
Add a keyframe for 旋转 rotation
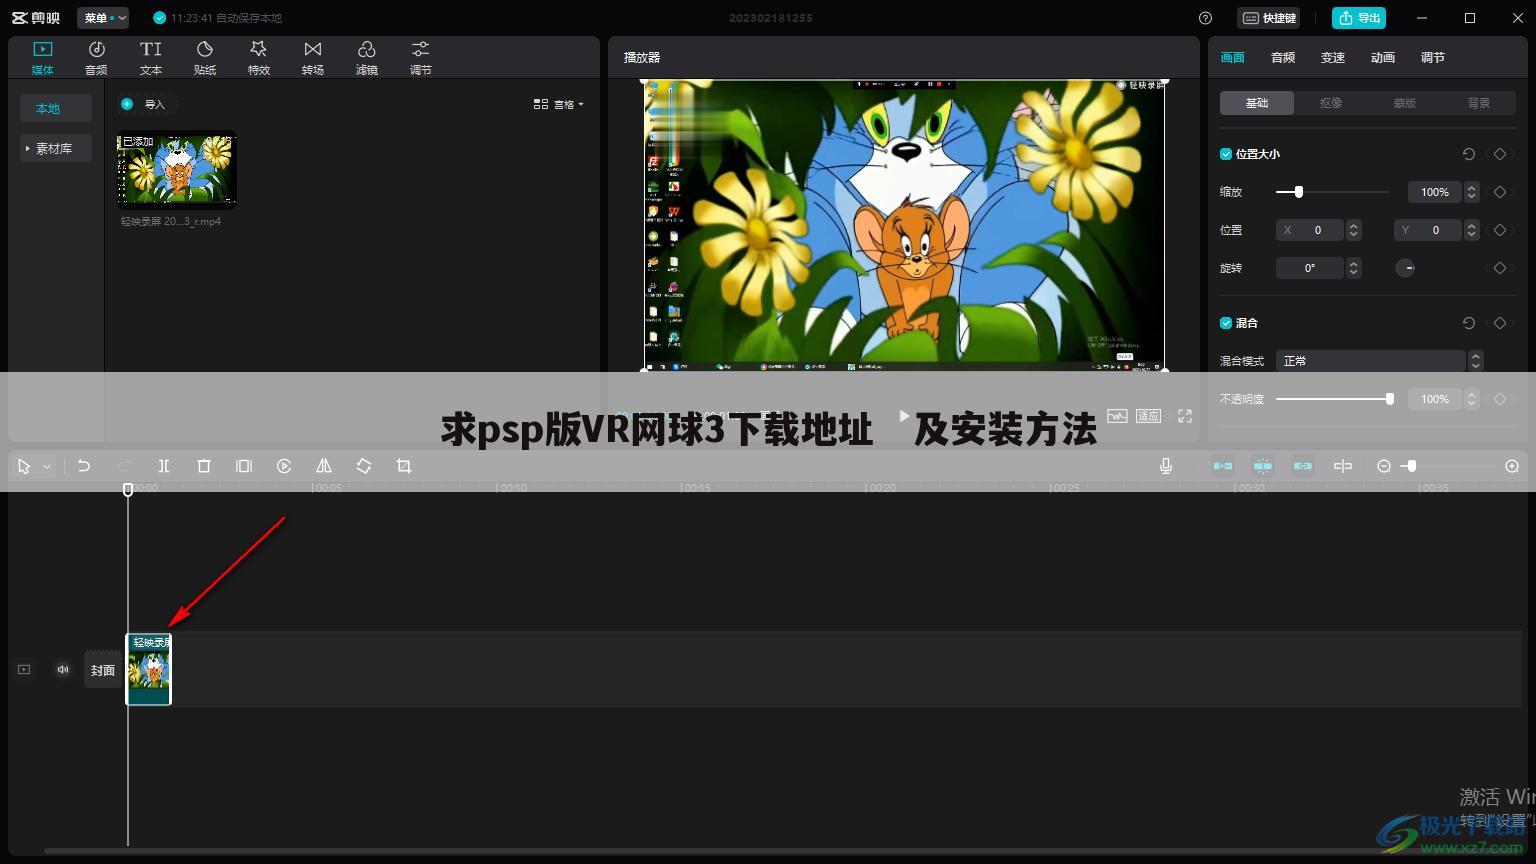coord(1500,268)
